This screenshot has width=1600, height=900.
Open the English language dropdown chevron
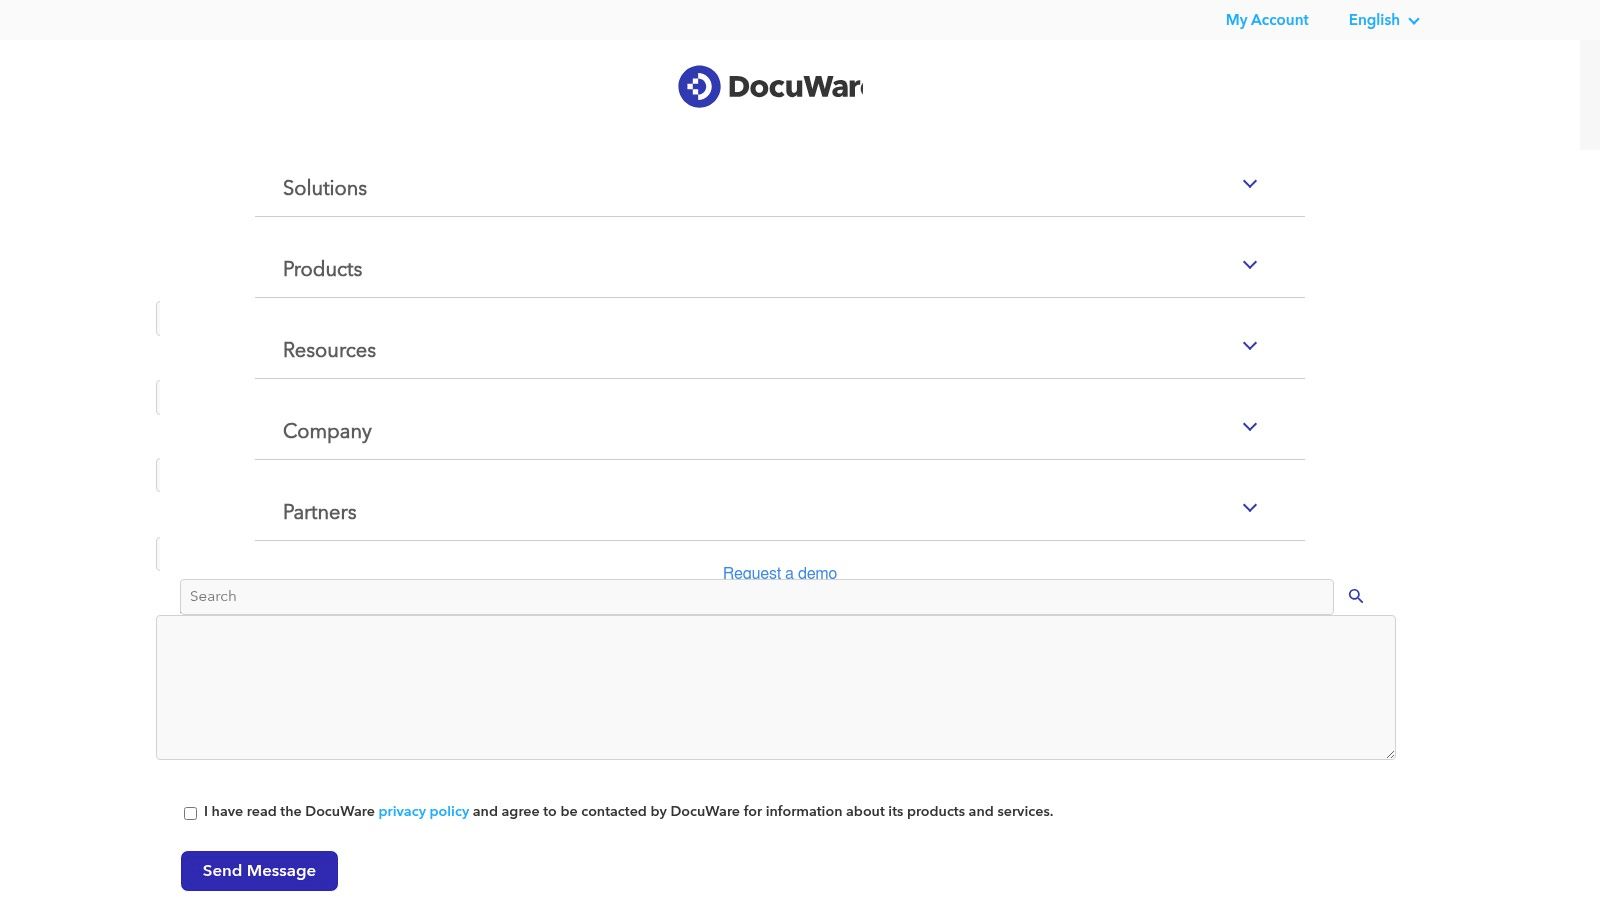pos(1414,20)
